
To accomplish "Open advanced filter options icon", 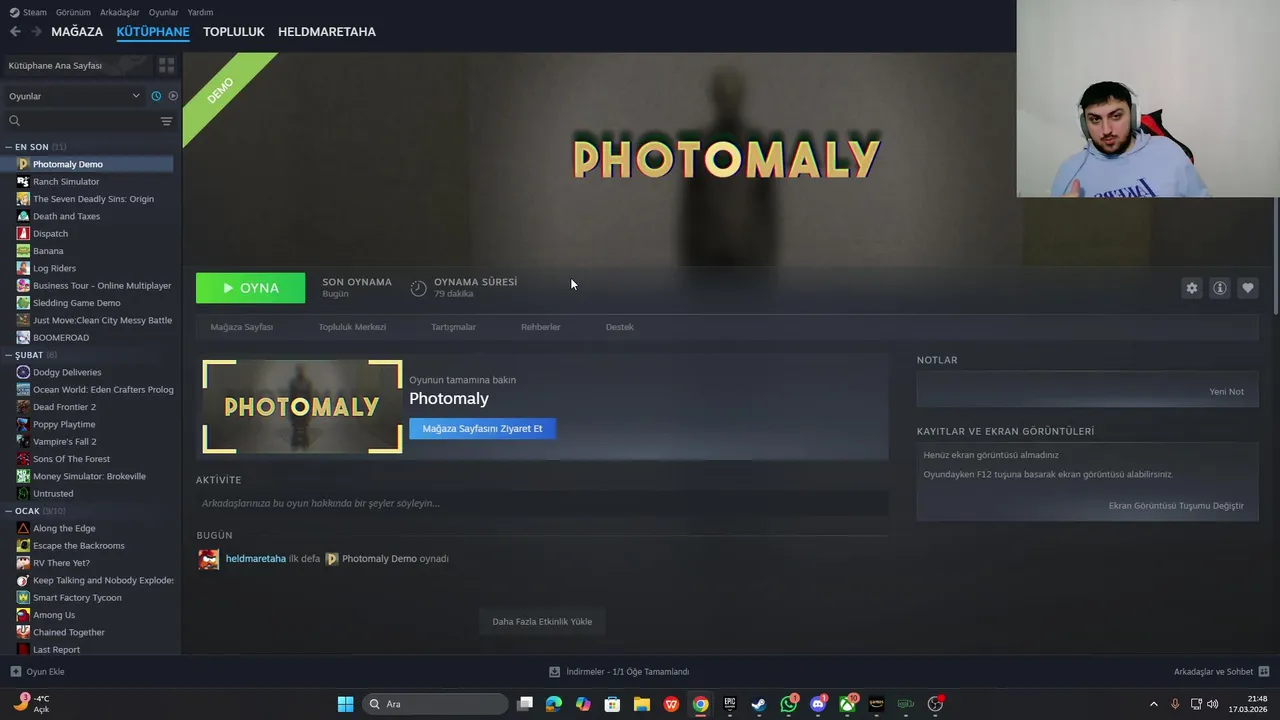I will pos(166,121).
